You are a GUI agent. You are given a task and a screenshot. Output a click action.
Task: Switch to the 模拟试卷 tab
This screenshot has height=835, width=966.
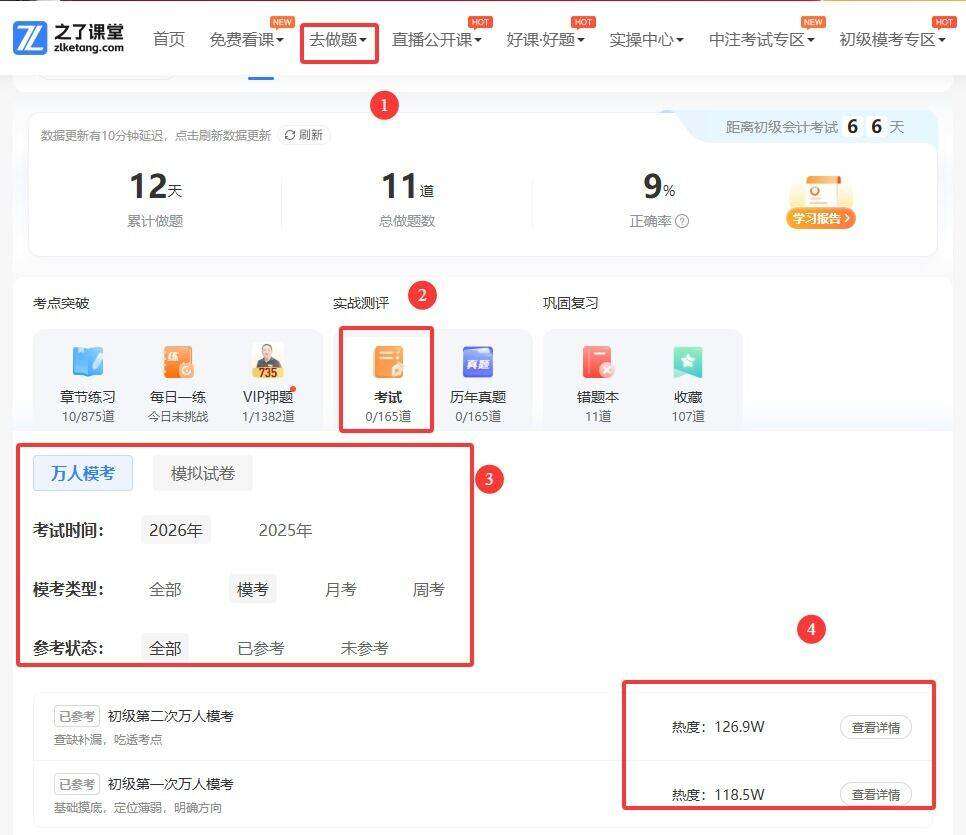pos(203,473)
